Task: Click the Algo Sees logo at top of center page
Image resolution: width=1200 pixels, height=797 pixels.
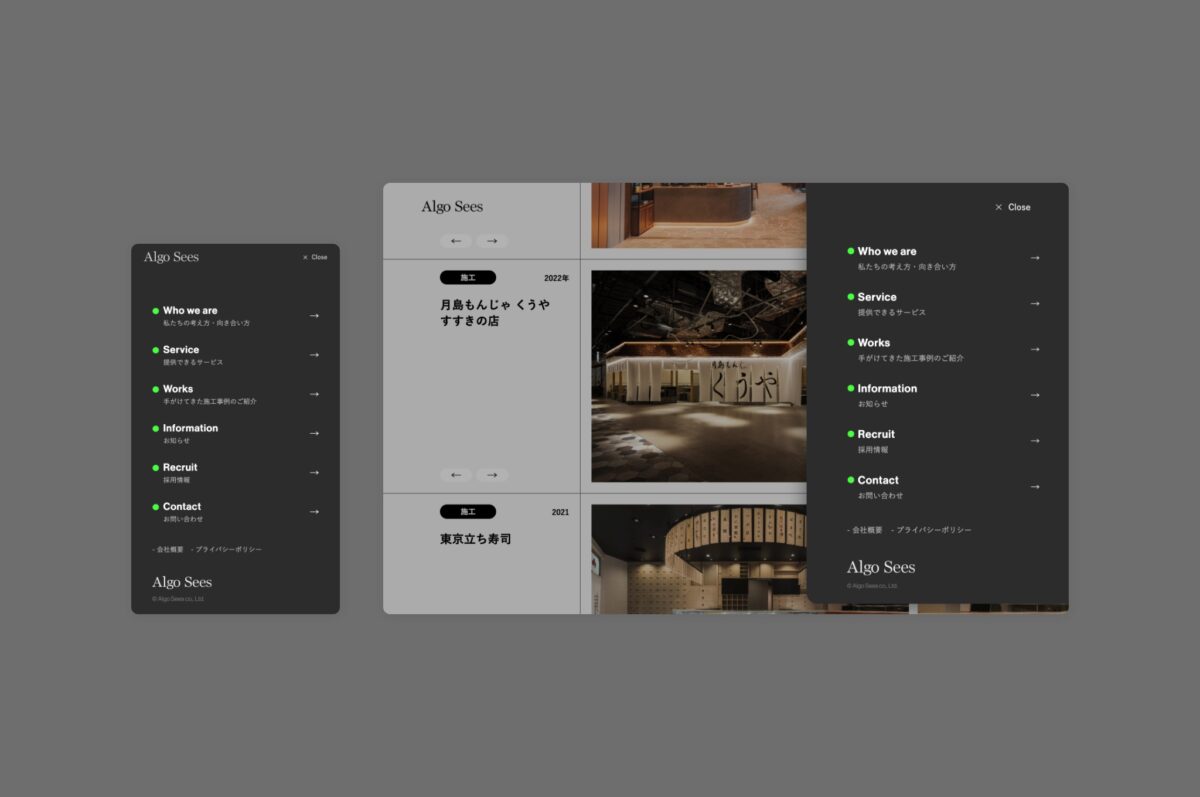Action: [x=452, y=207]
